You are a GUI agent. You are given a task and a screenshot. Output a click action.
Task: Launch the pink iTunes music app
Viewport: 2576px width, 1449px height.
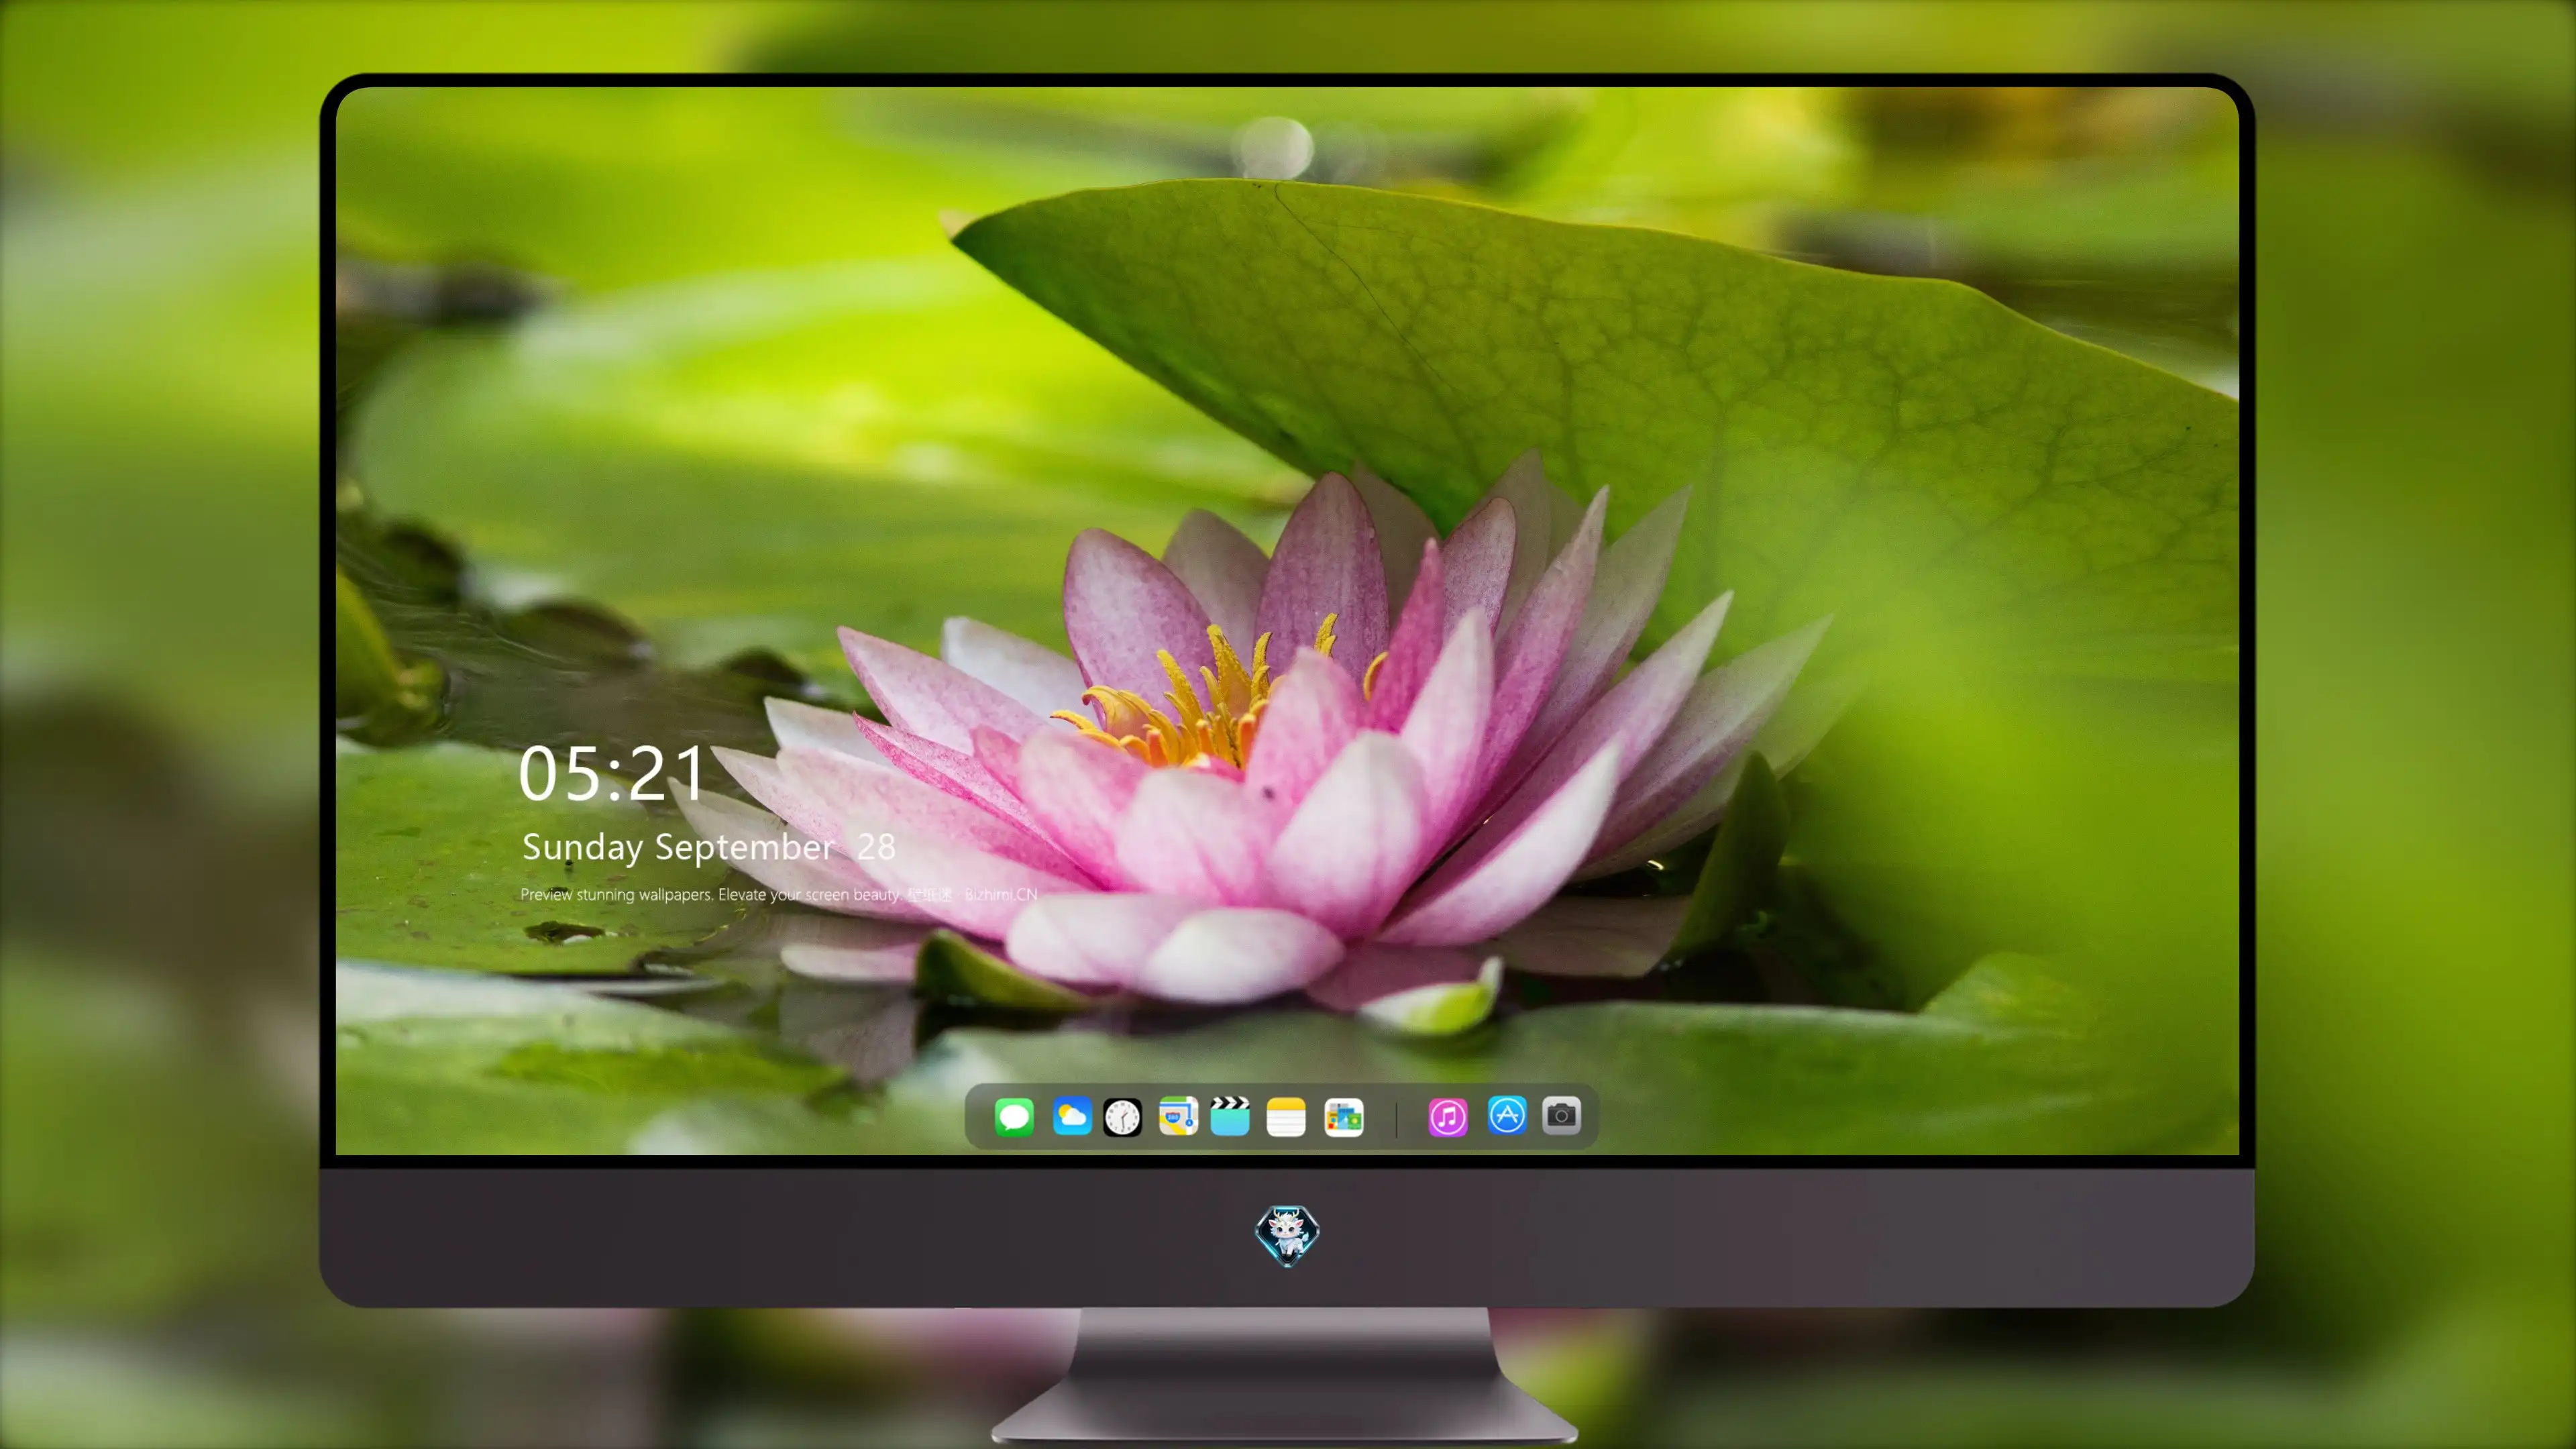[1448, 1116]
